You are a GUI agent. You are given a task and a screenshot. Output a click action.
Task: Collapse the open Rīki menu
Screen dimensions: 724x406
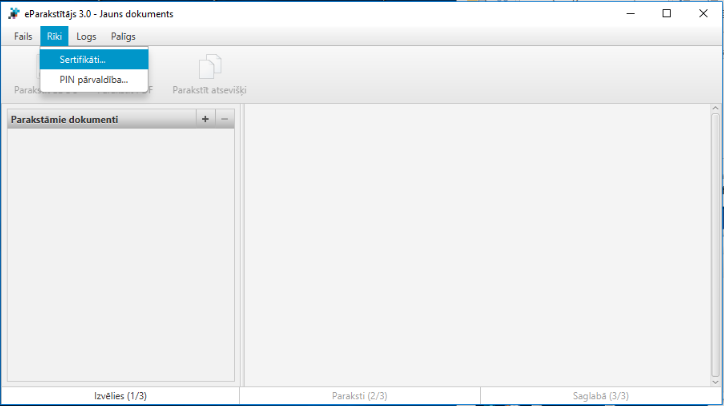(54, 36)
